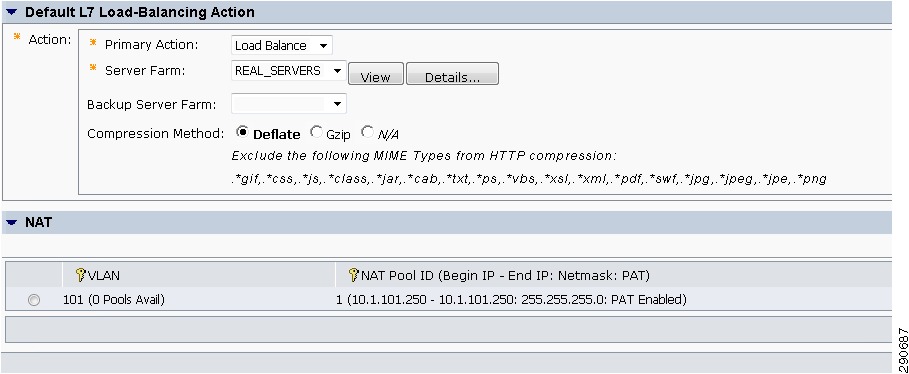The width and height of the screenshot is (909, 374).
Task: Select Deflate compression method
Action: 242,132
